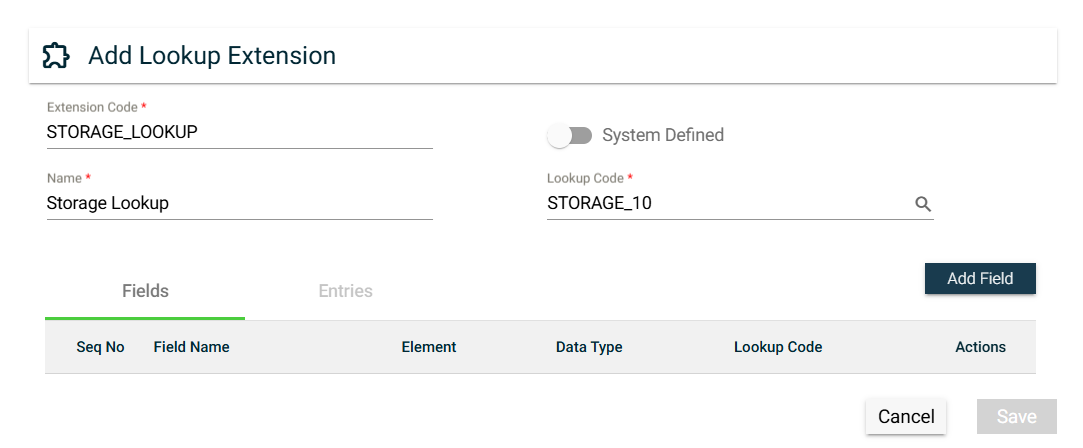Toggle the System Defined switch
1083x448 pixels.
click(x=570, y=135)
